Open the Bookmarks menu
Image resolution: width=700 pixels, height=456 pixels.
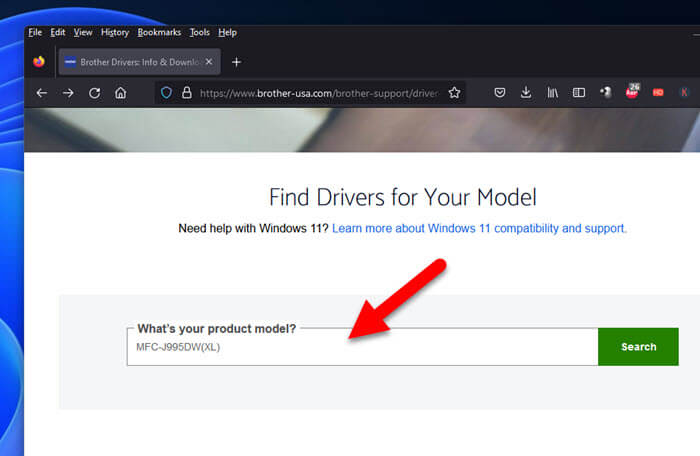[159, 33]
